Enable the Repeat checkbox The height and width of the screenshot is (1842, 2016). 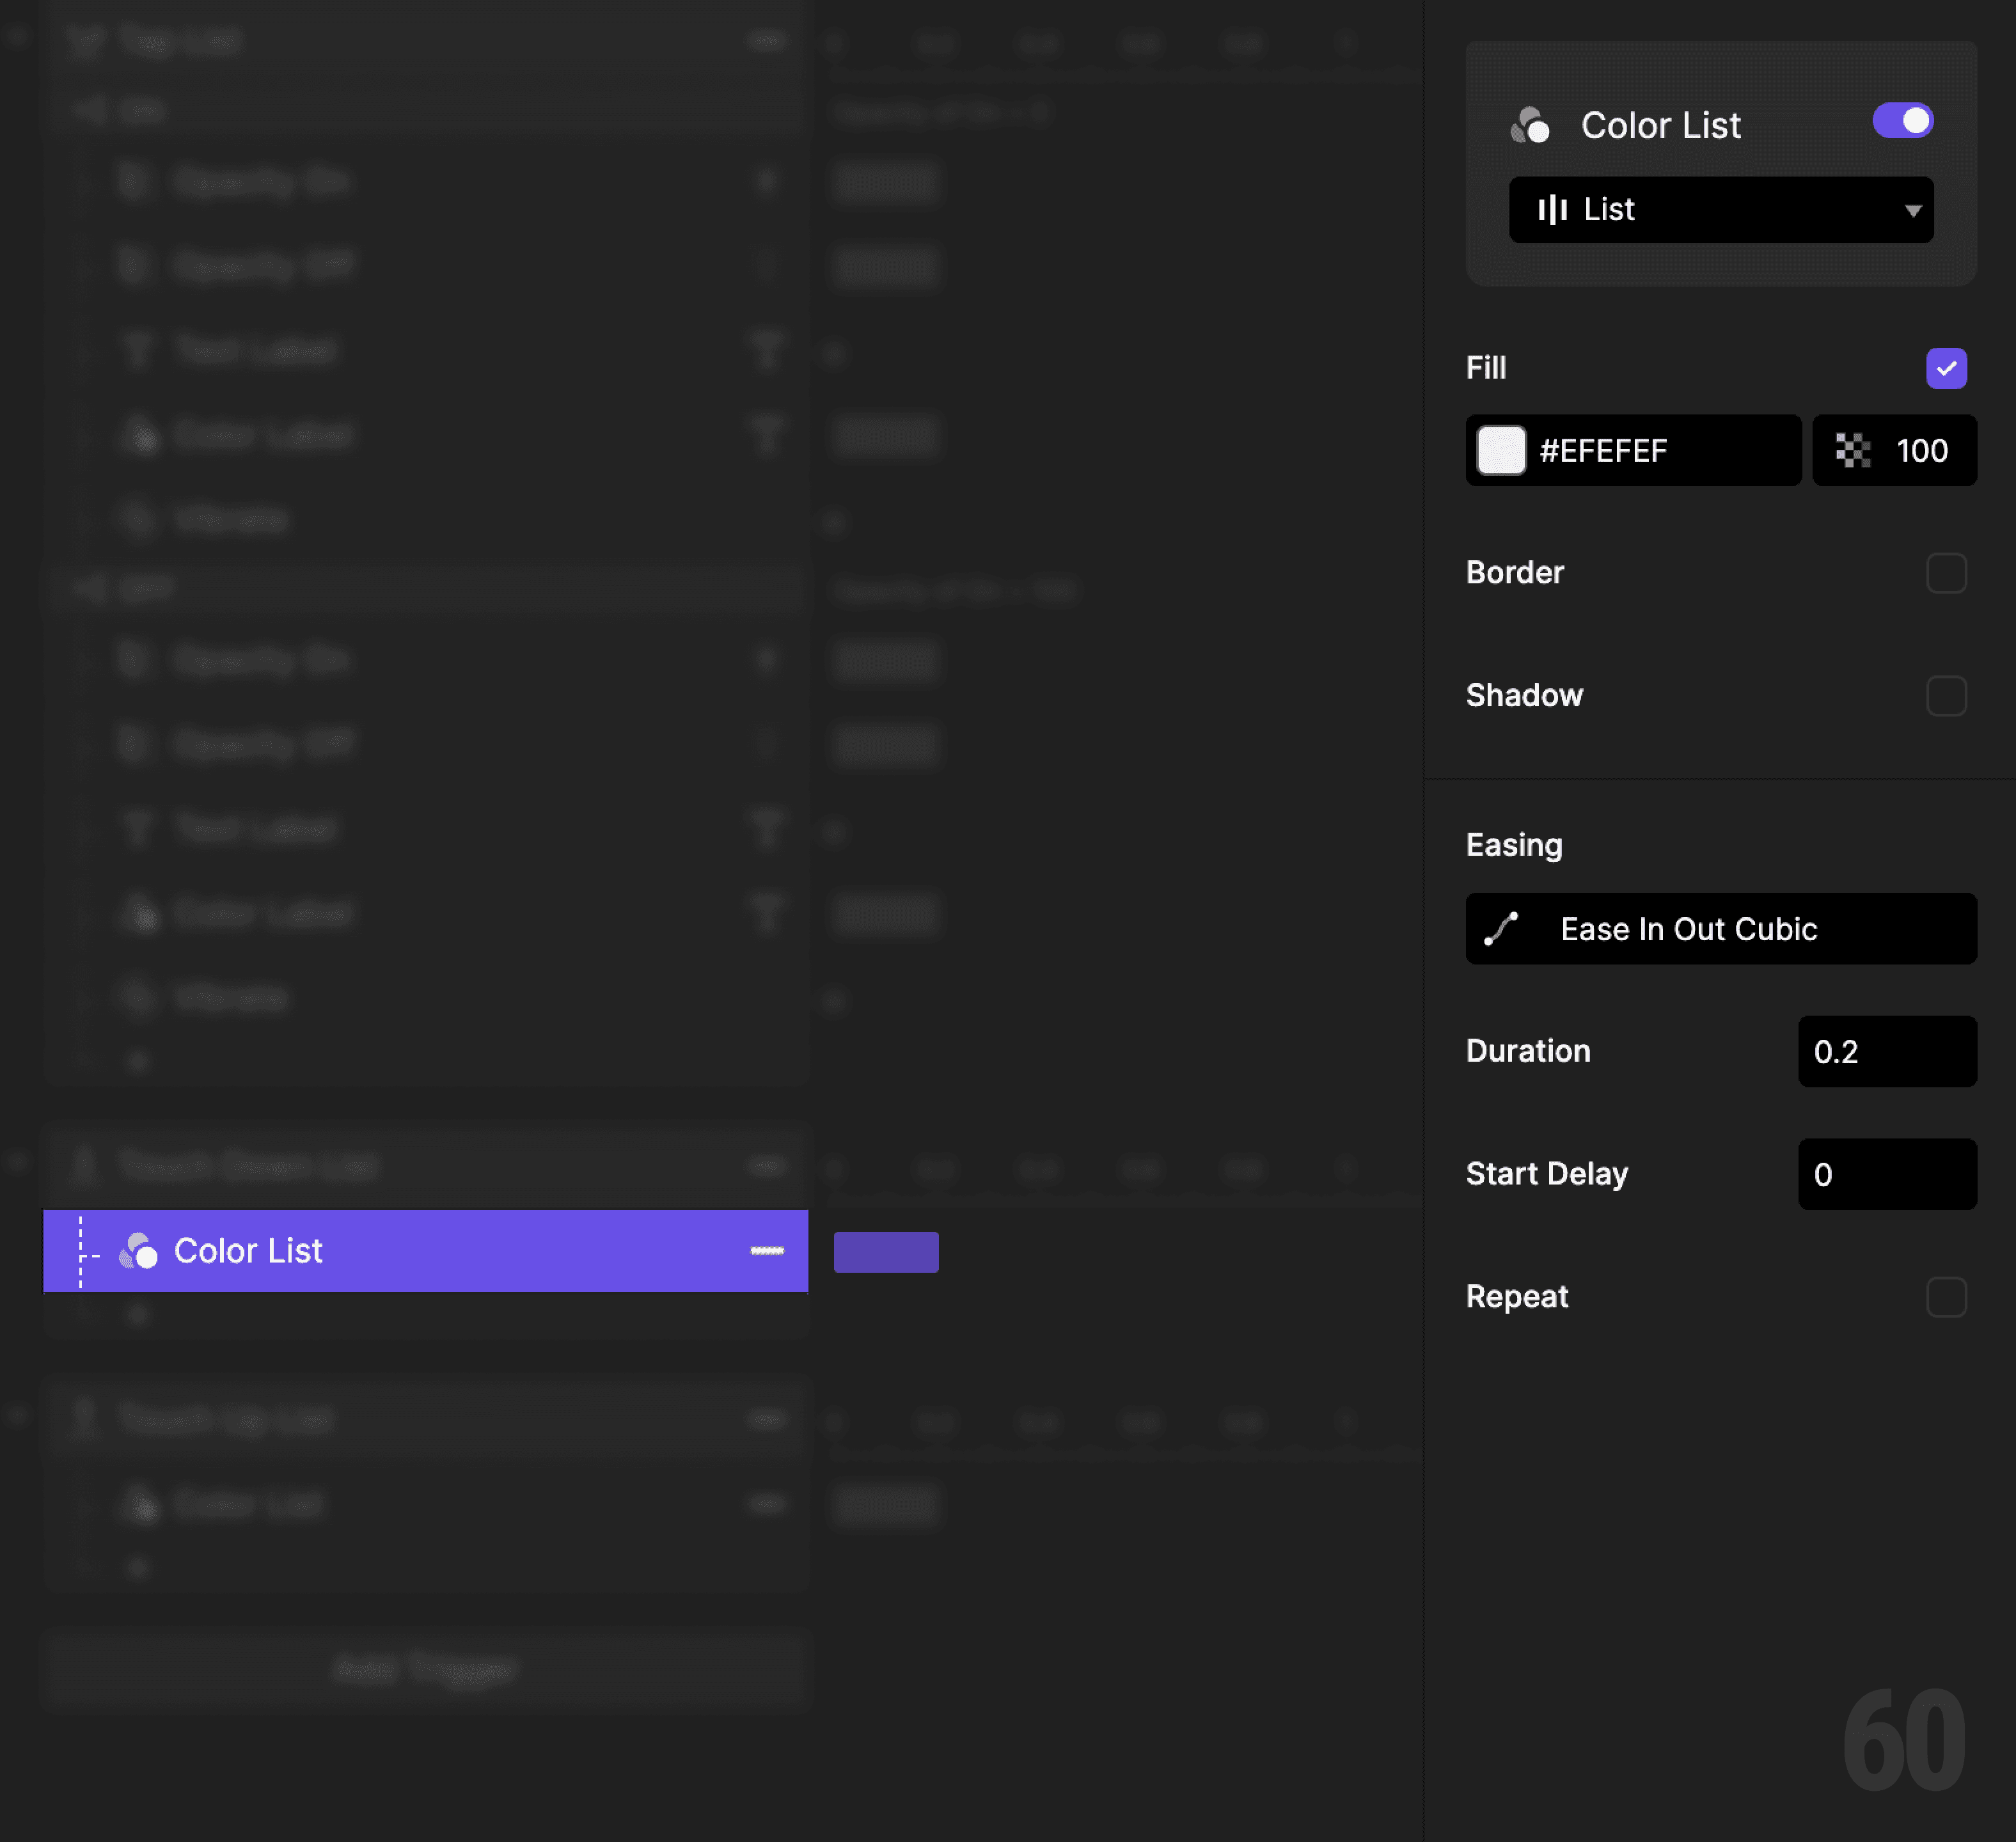coord(1946,1297)
